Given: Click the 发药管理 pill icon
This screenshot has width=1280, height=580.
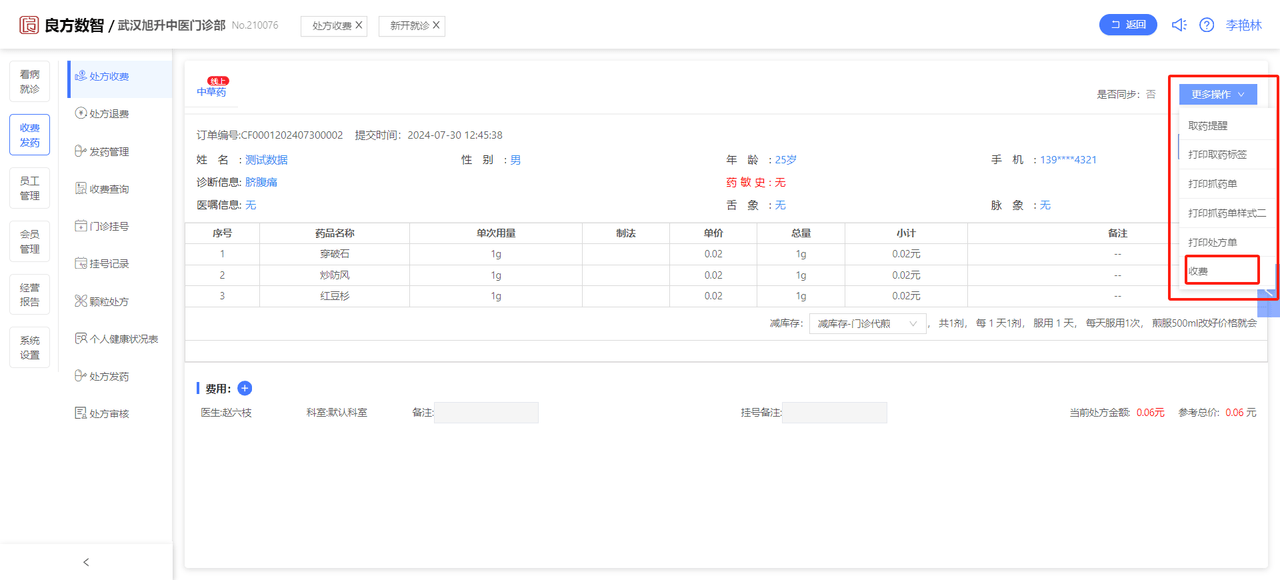Looking at the screenshot, I should click(x=81, y=152).
